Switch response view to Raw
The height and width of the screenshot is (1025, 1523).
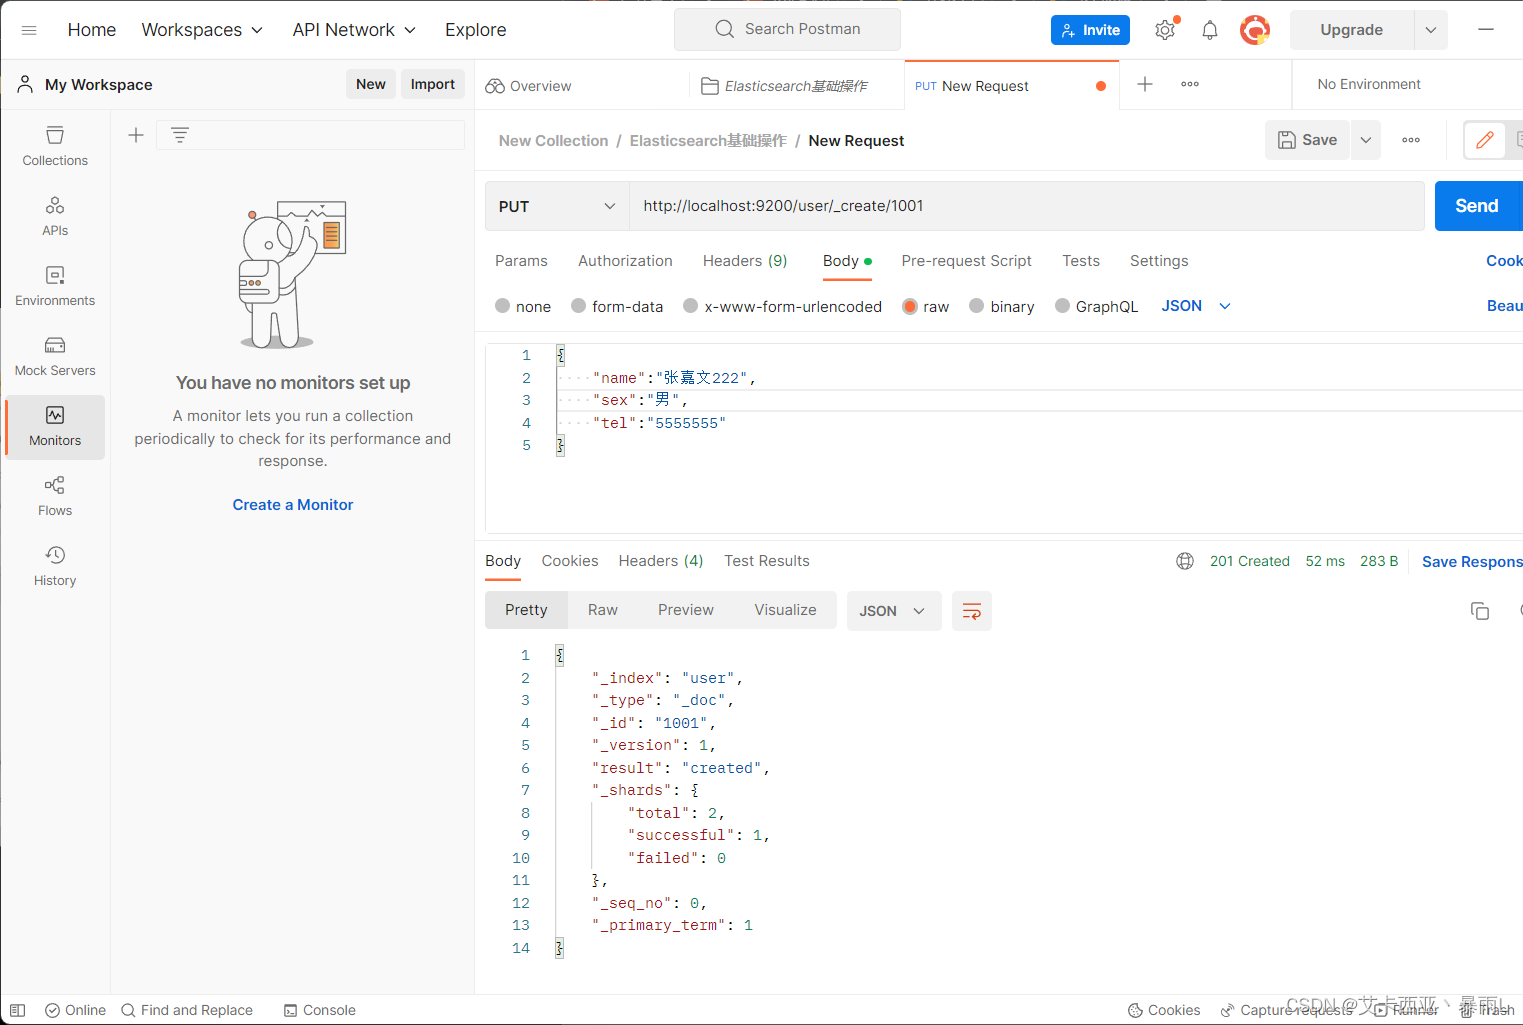pyautogui.click(x=603, y=610)
